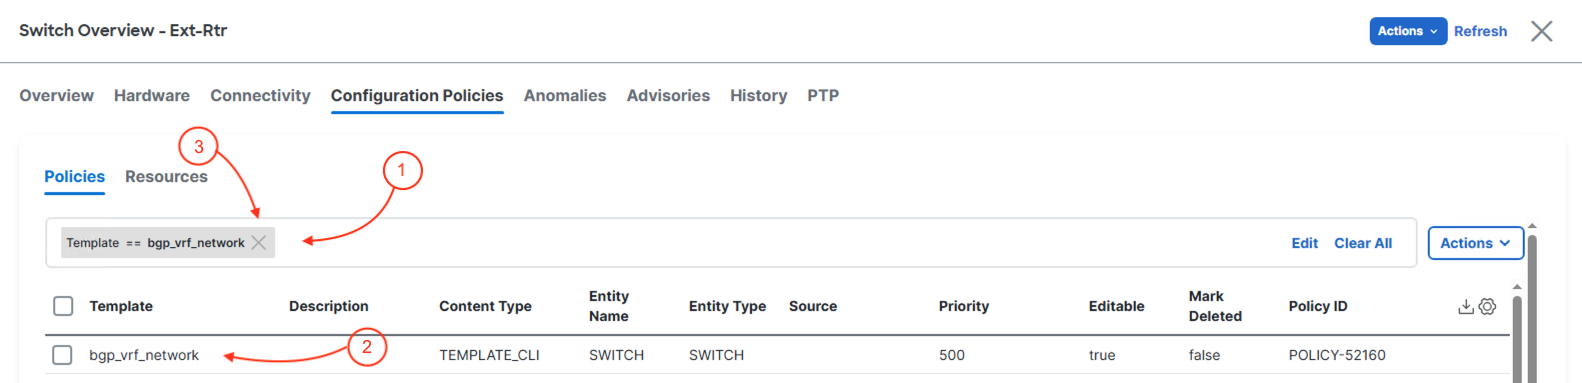The height and width of the screenshot is (383, 1582).
Task: Click the filter bar input area
Action: tap(780, 243)
